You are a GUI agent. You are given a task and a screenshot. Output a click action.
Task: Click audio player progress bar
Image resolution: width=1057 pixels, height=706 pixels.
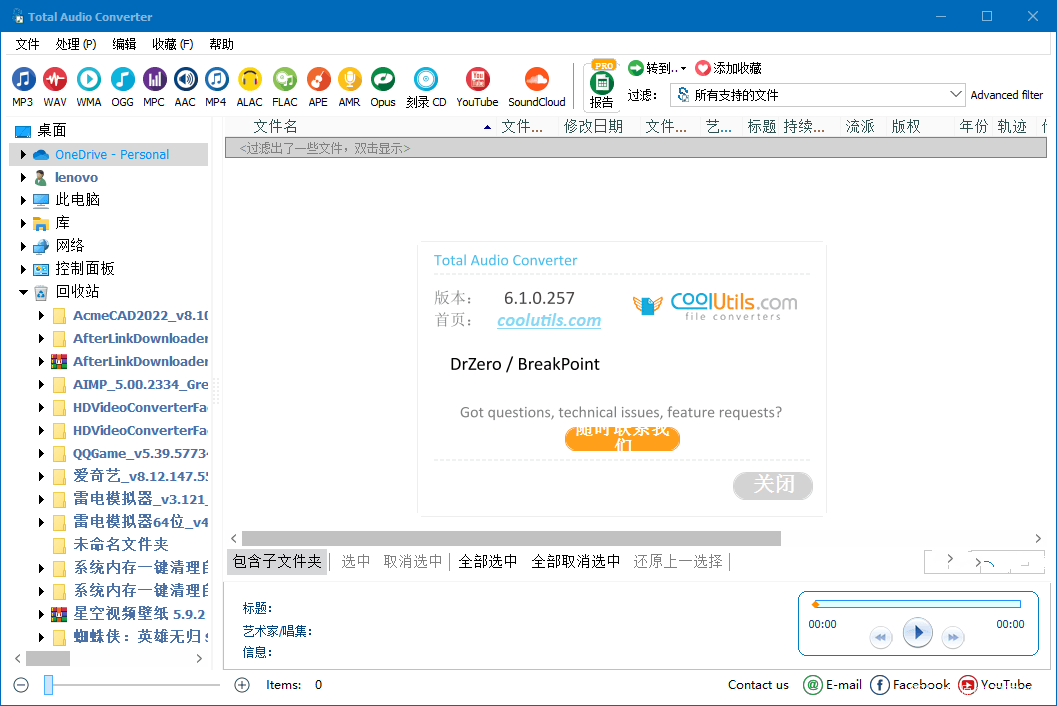[x=917, y=604]
